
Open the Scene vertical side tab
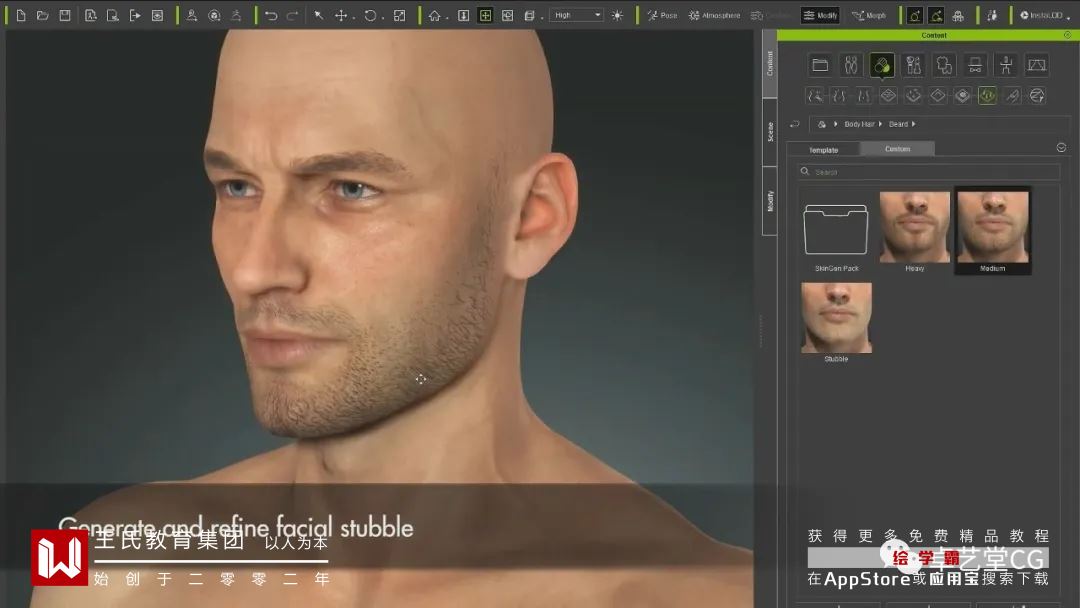[770, 132]
